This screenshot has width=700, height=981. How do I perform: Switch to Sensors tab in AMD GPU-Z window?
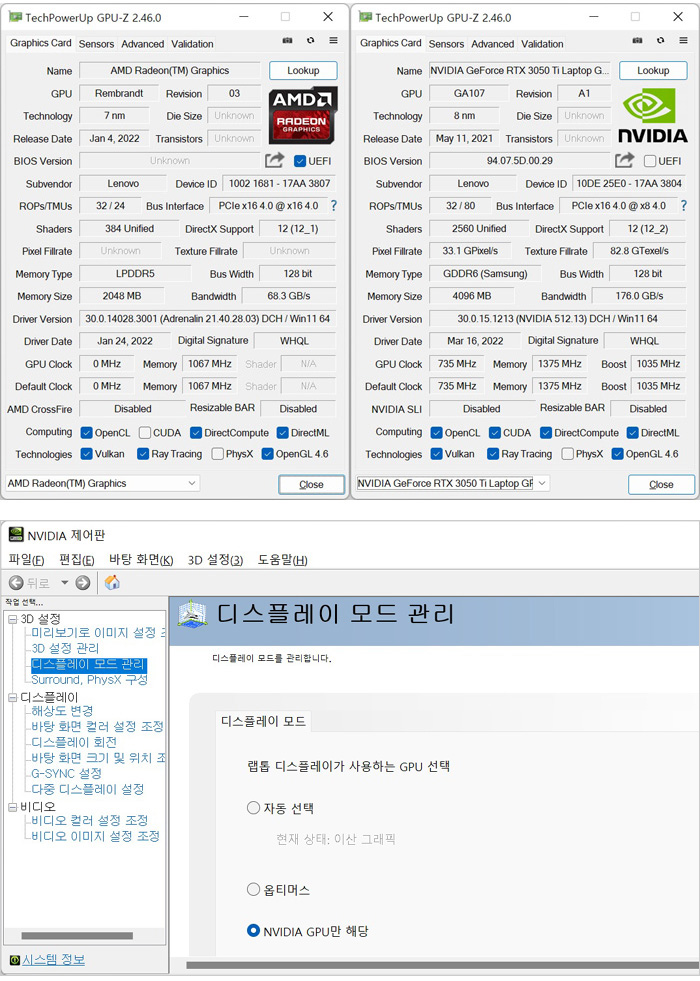point(96,44)
